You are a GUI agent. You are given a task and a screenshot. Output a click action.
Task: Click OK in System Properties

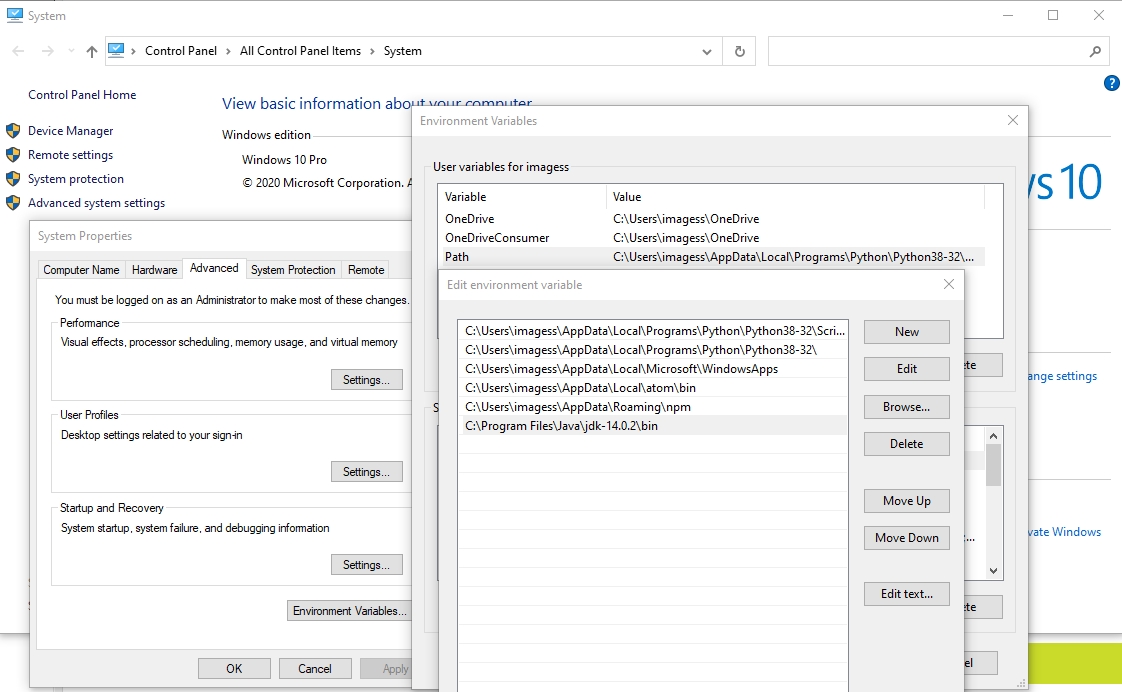coord(234,669)
